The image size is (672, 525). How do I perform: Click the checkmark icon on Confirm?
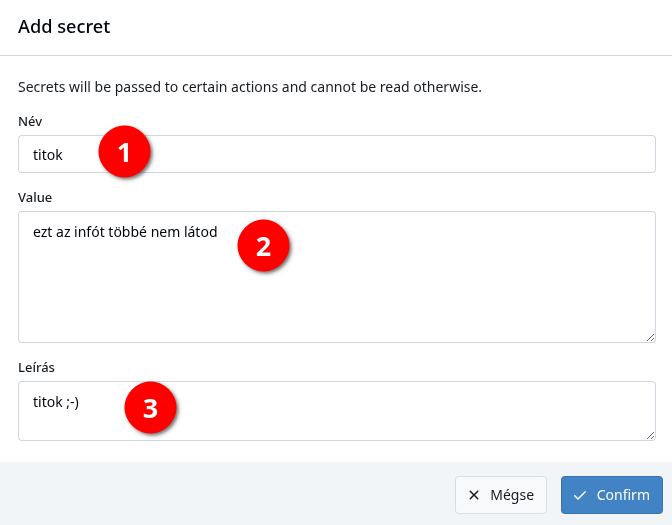click(x=580, y=495)
